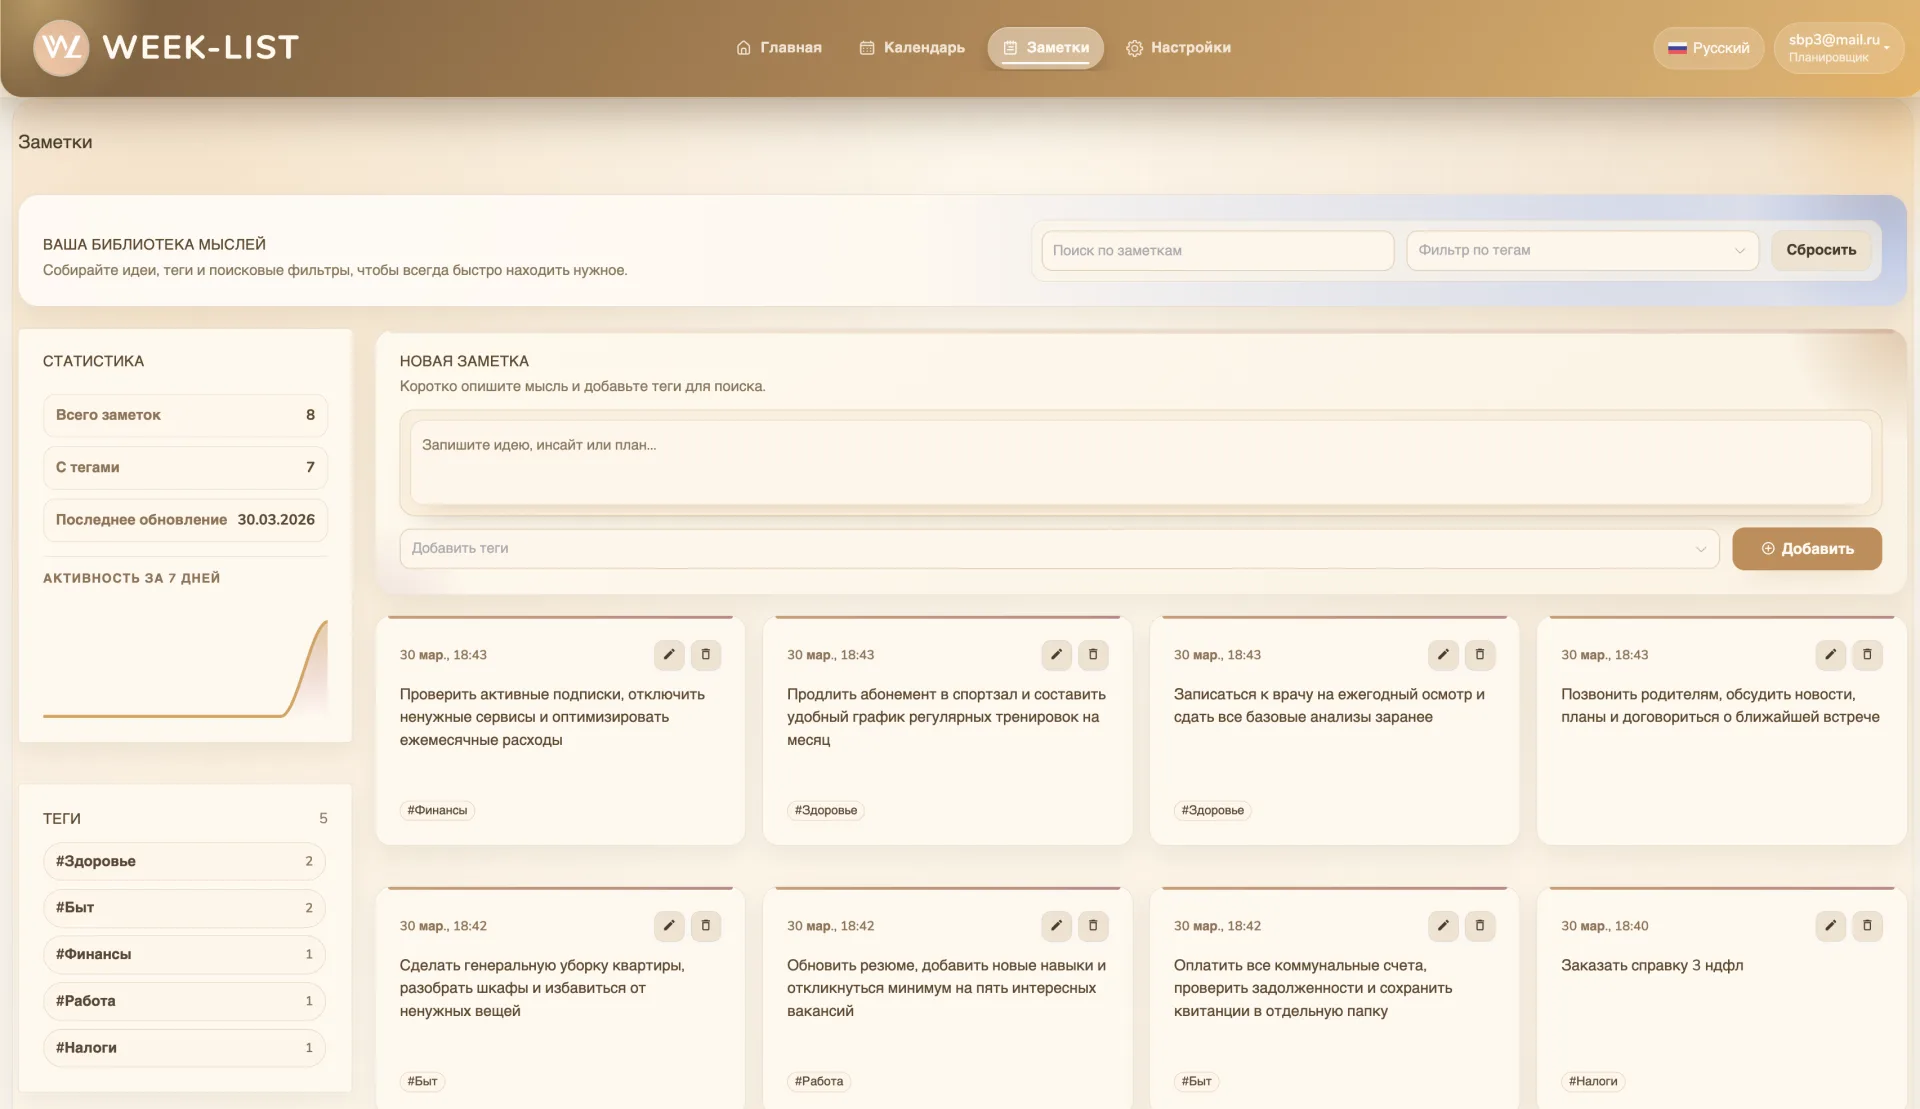Open the Настройки tab
The image size is (1920, 1109).
click(1178, 48)
